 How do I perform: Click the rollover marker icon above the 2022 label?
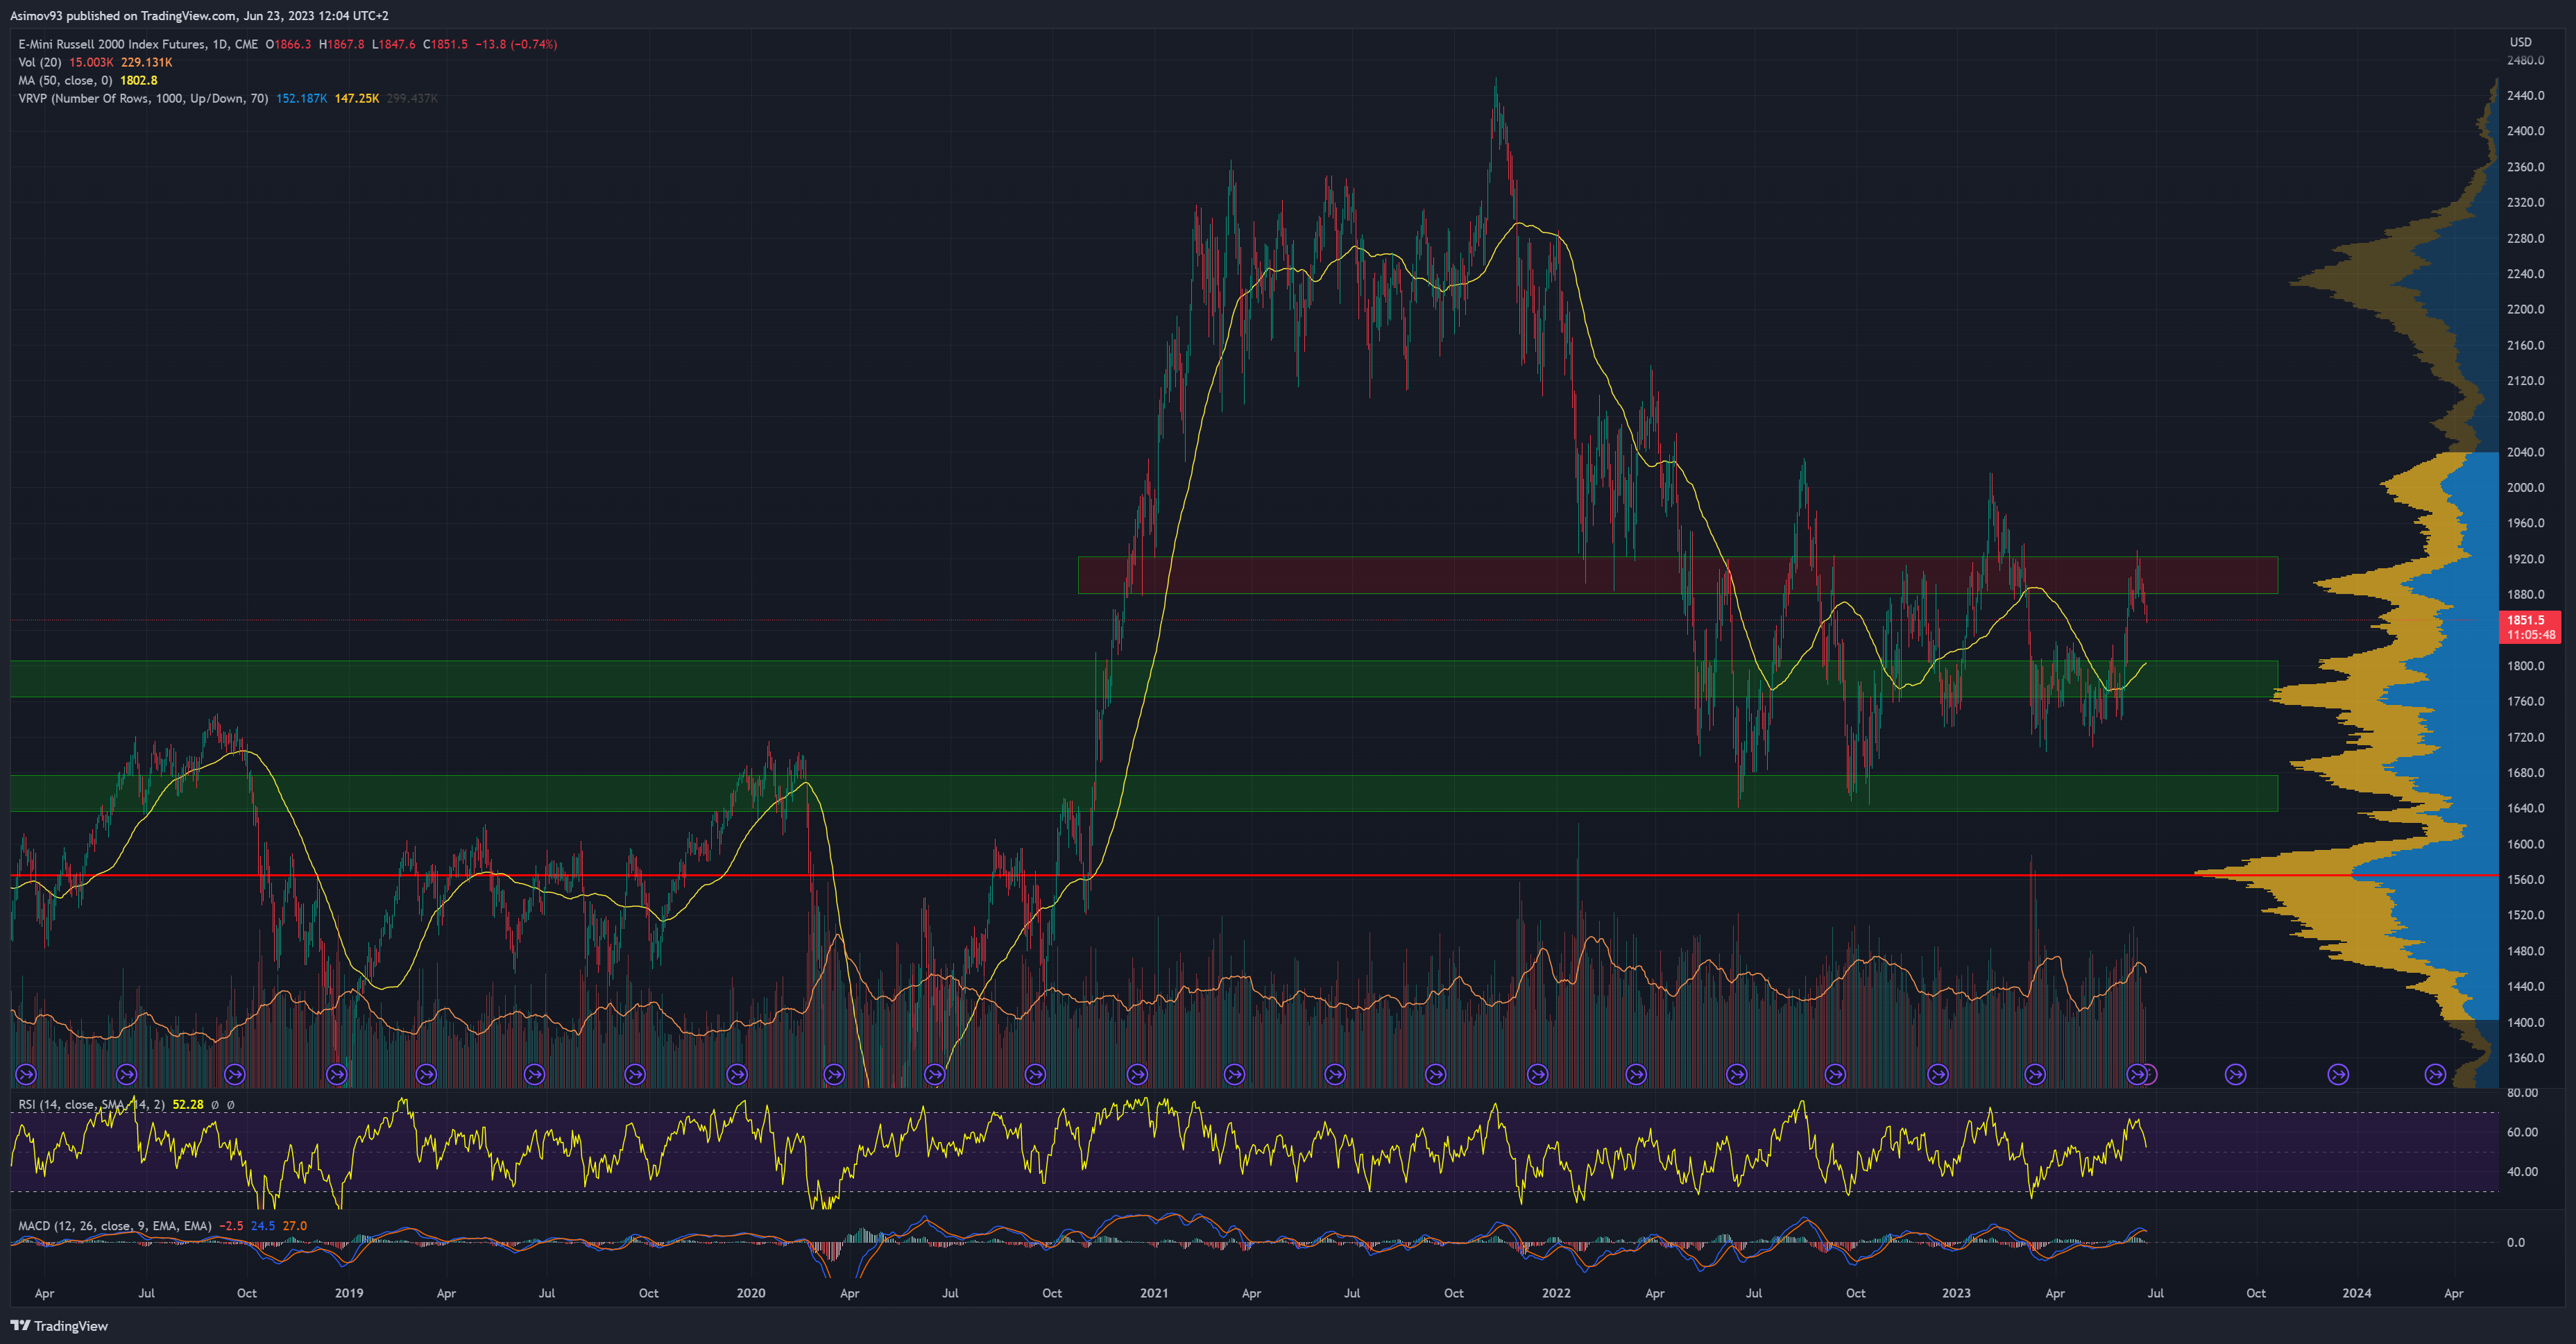click(x=1537, y=1074)
